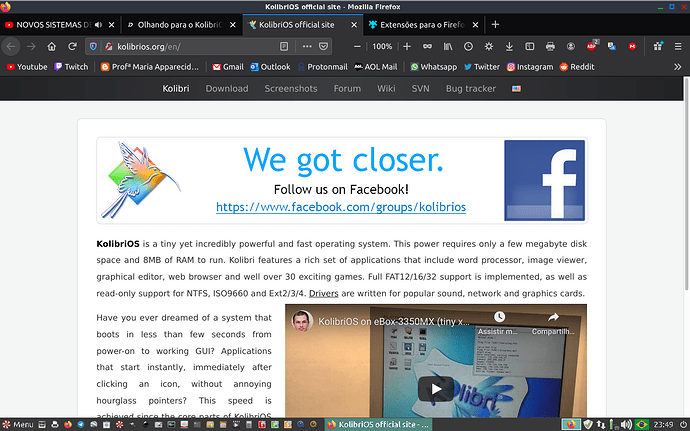Screen dimensions: 690x431
Task: Open the Library icon in toolbar
Action: [x=449, y=46]
